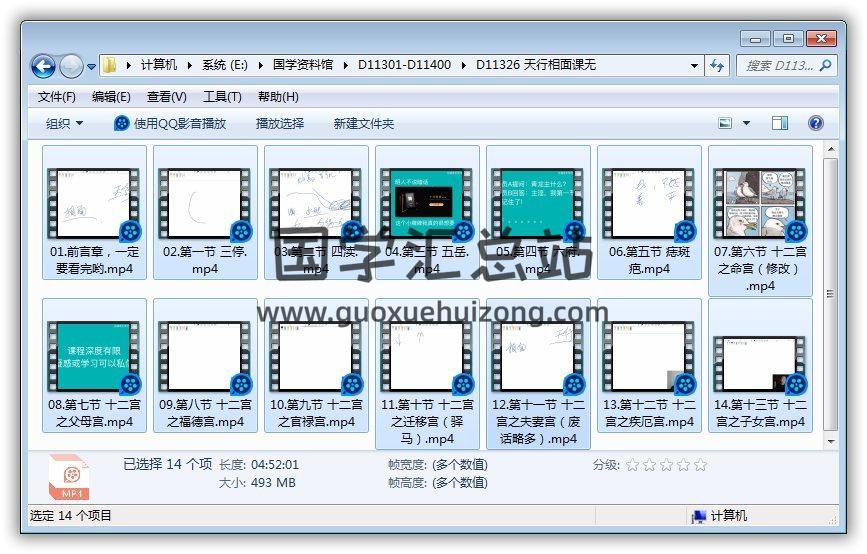The height and width of the screenshot is (554, 867).
Task: Click the Back navigation arrow
Action: (43, 67)
